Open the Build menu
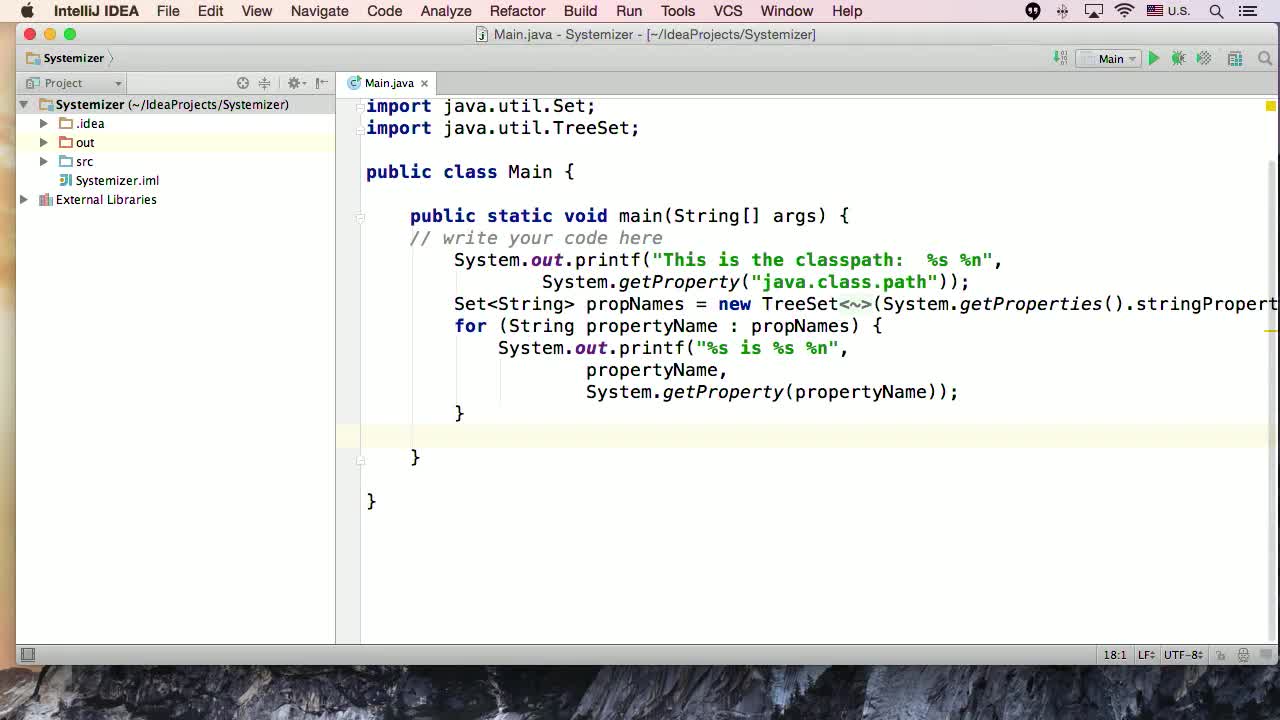 580,11
